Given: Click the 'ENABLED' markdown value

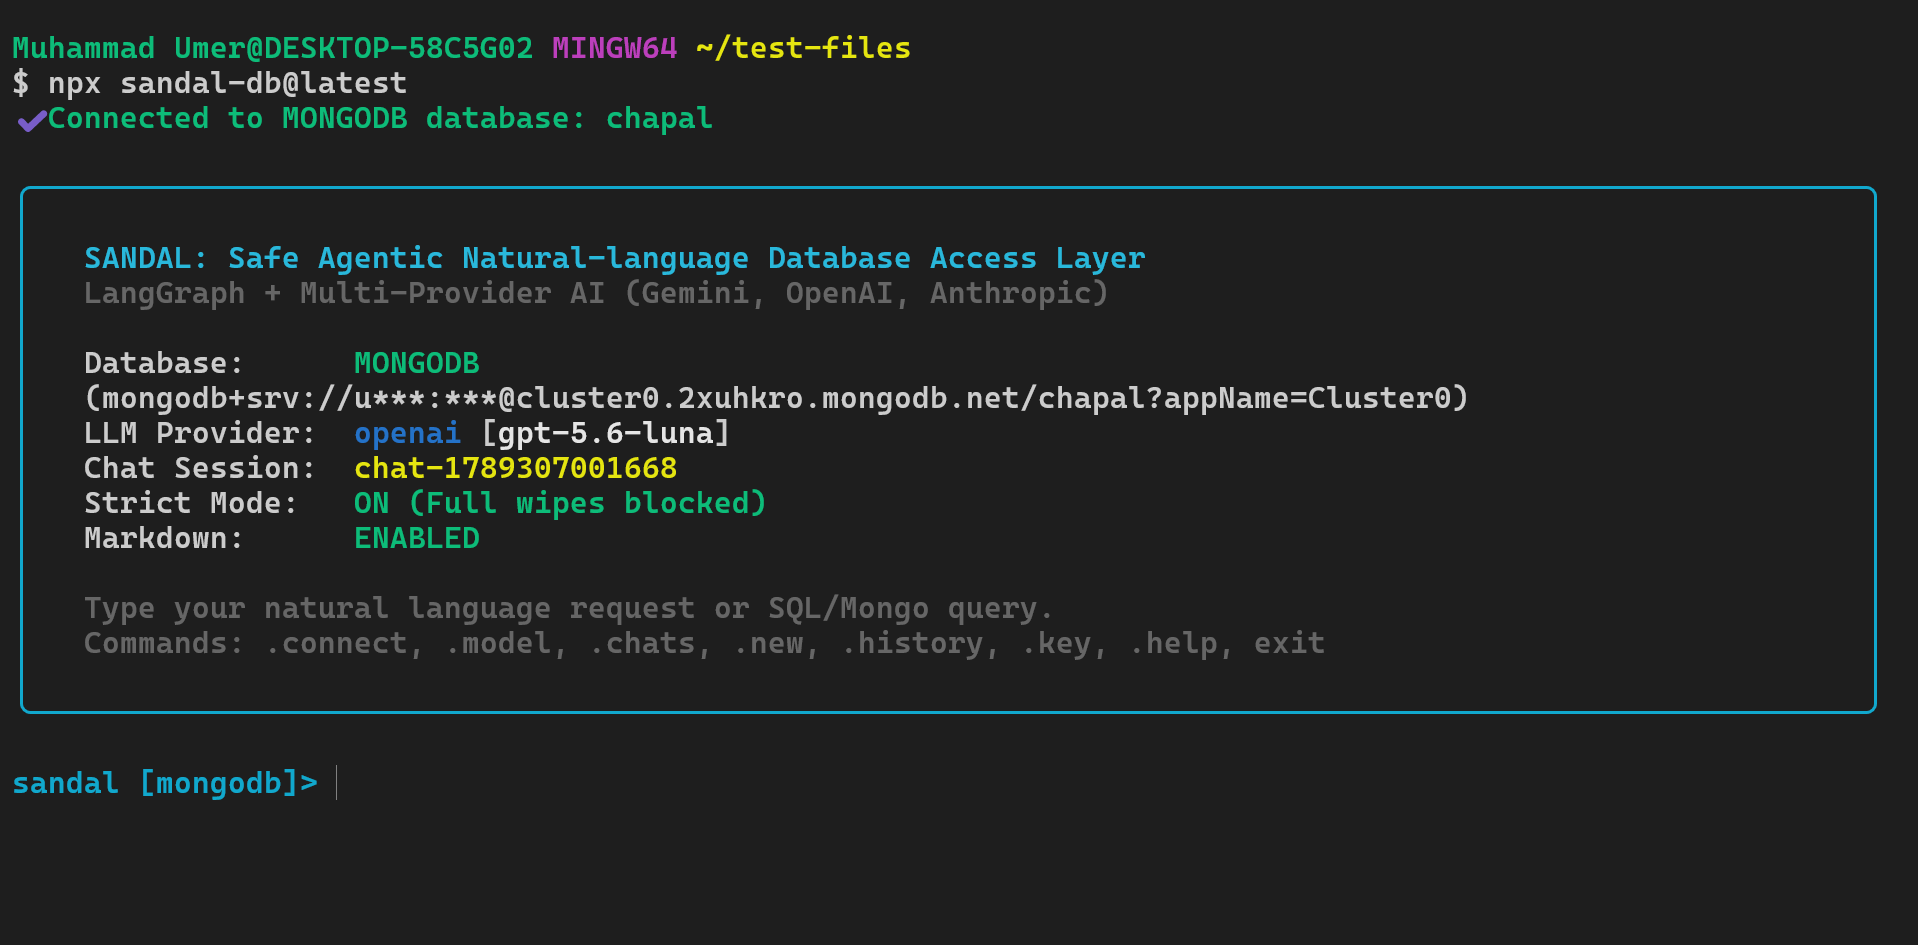Looking at the screenshot, I should coord(417,538).
